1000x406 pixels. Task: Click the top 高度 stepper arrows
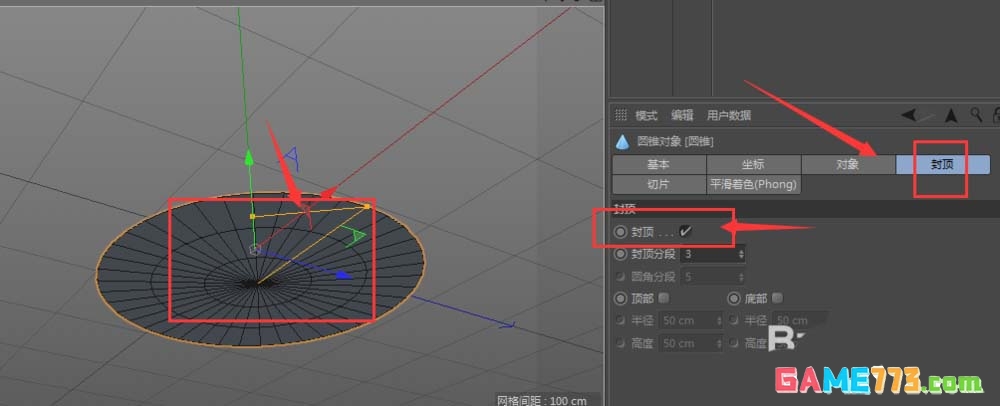(x=720, y=344)
